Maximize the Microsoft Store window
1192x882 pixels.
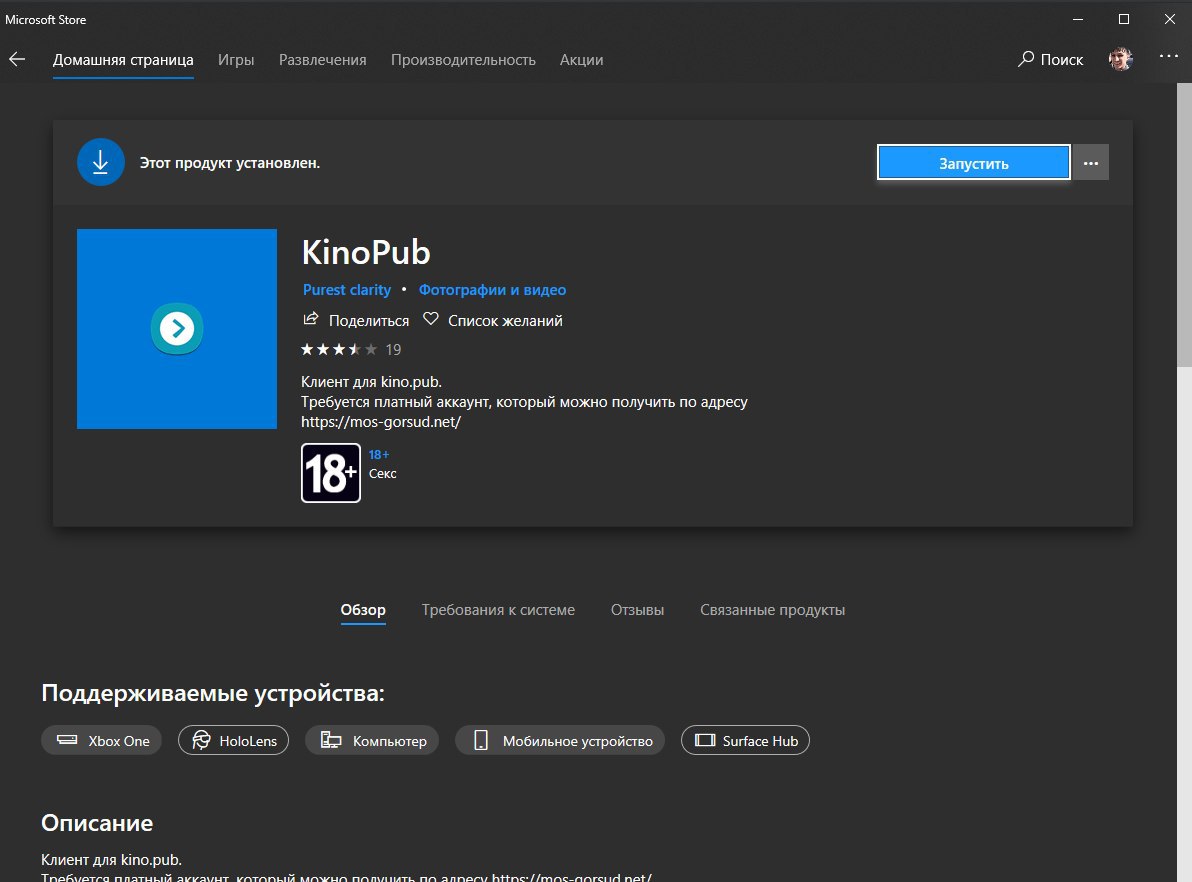tap(1124, 19)
